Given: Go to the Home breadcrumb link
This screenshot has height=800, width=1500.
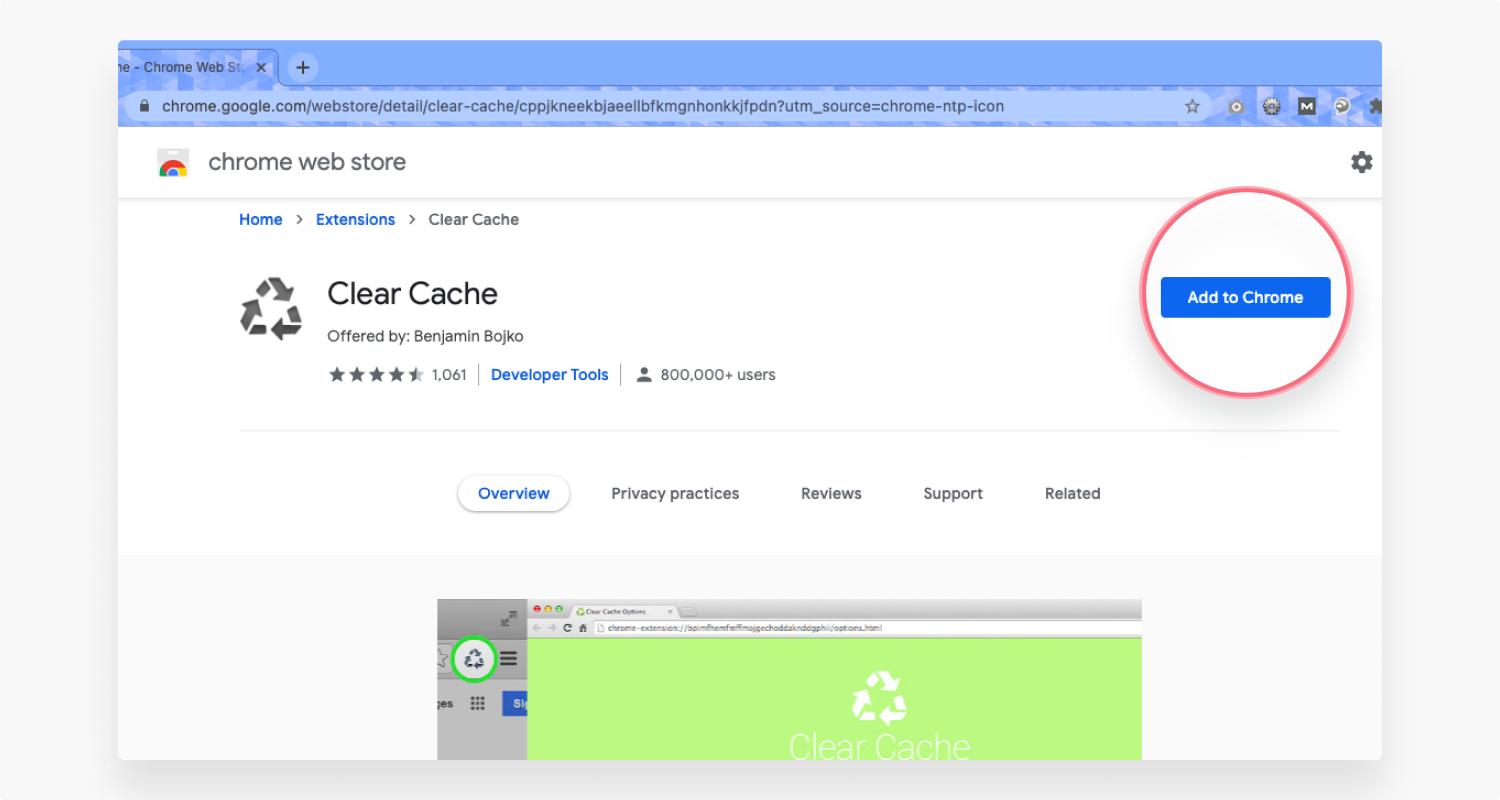Looking at the screenshot, I should click(x=261, y=220).
